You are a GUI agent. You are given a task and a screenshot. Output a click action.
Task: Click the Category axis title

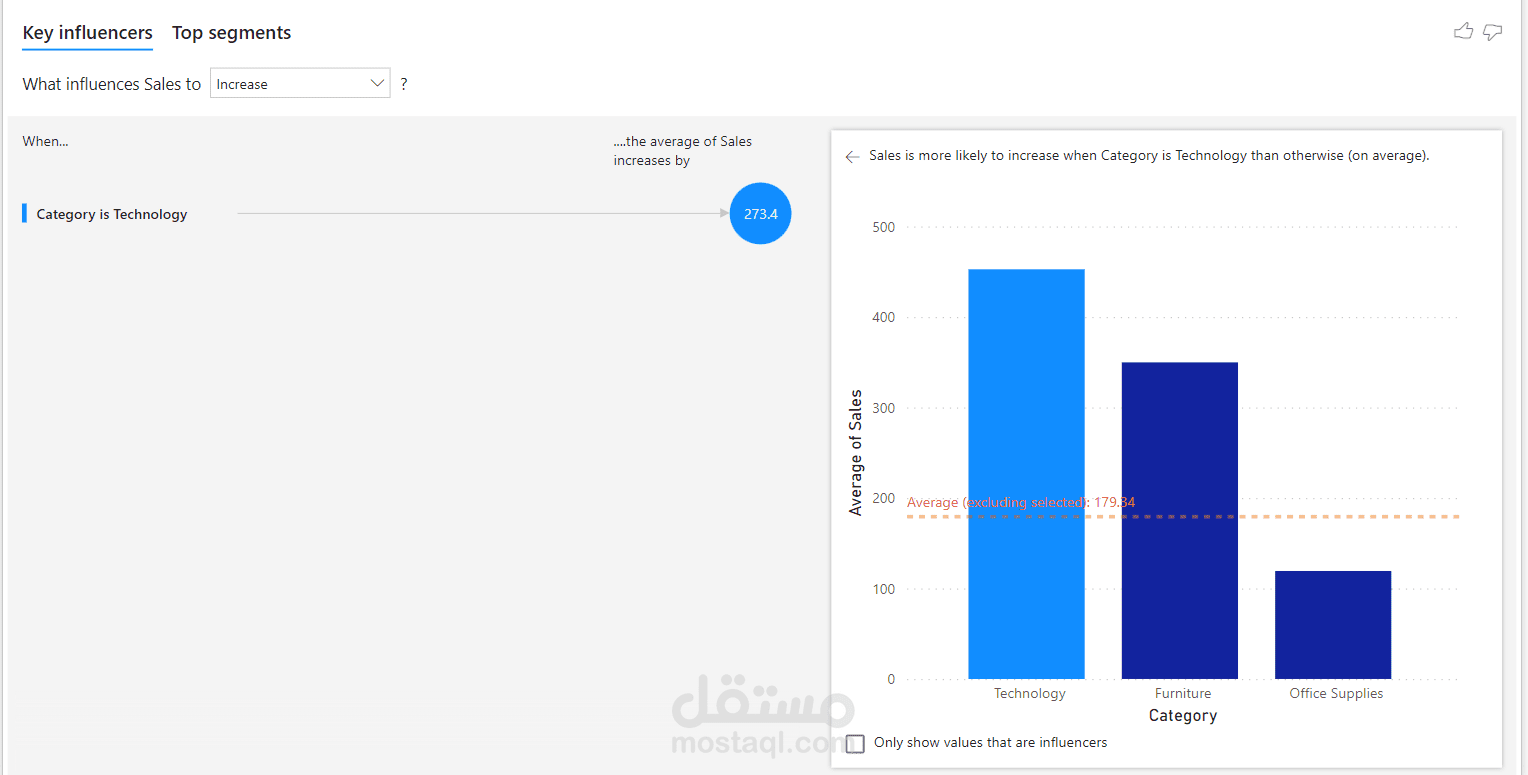pos(1183,716)
